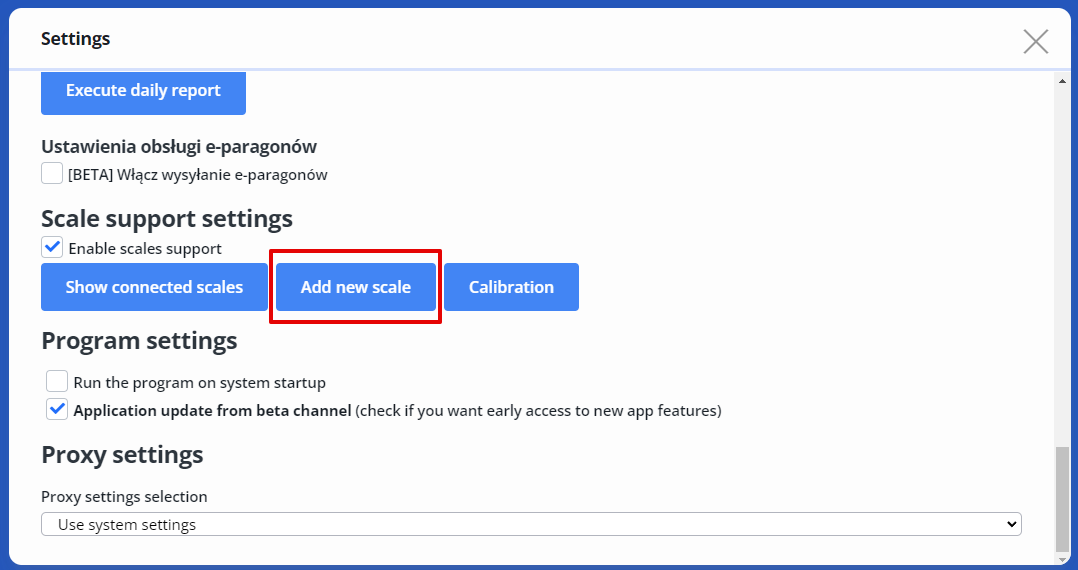
Task: Enable the BETA e-paragon sending checkbox
Action: point(52,174)
